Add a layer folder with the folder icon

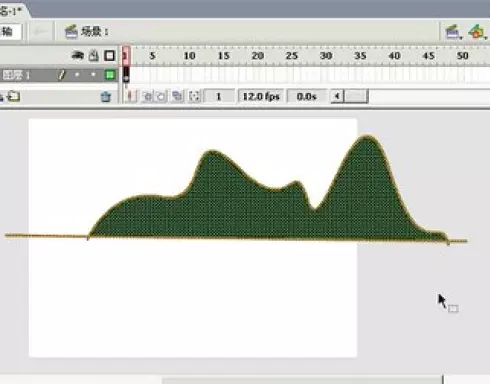14,97
